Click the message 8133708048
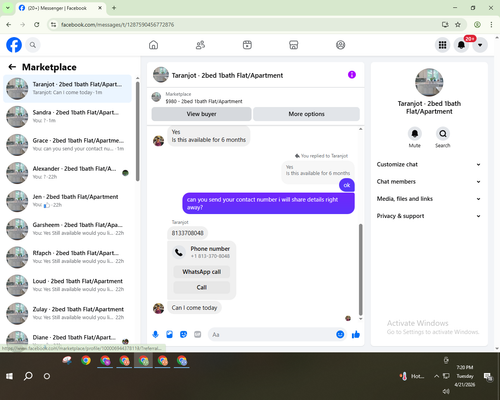 point(187,233)
